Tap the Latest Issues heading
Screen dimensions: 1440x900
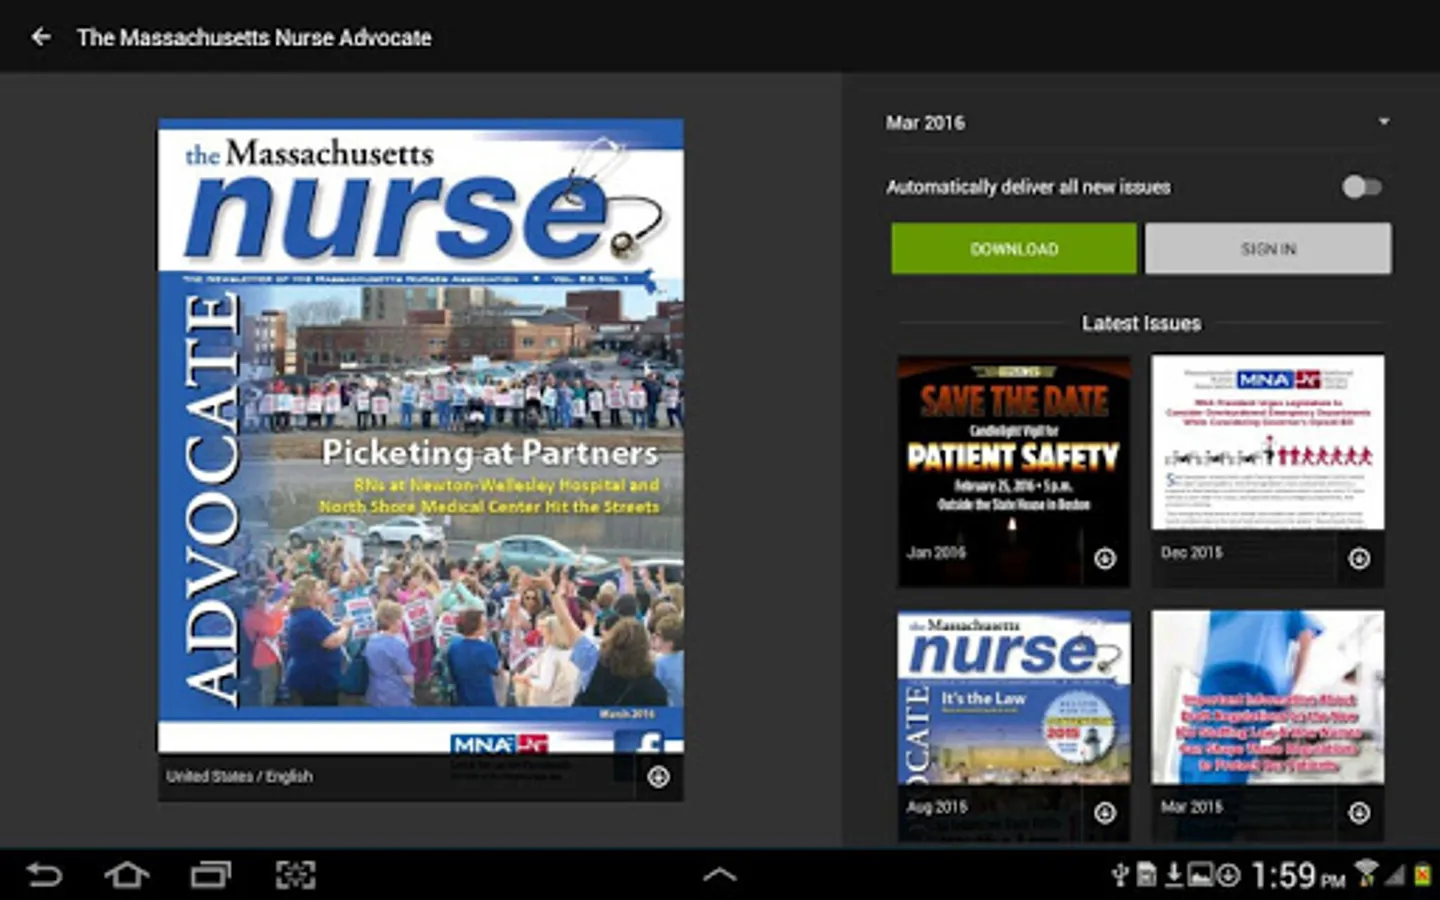coord(1141,323)
